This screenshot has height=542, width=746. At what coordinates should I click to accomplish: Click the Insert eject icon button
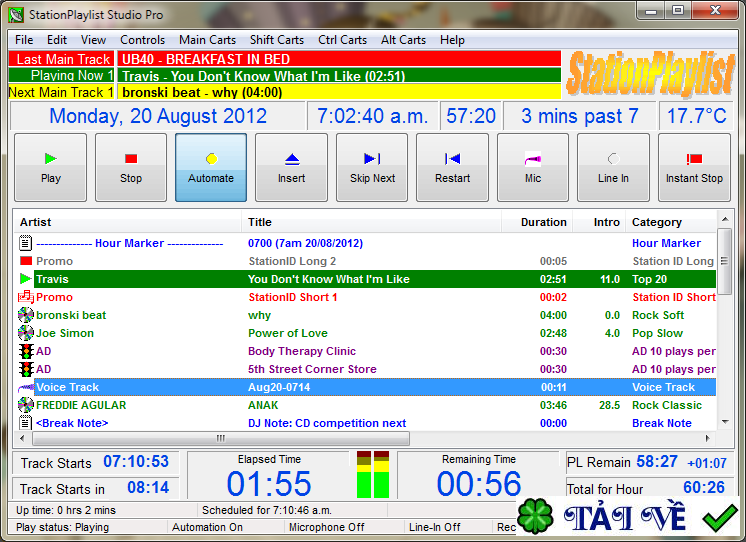[292, 167]
